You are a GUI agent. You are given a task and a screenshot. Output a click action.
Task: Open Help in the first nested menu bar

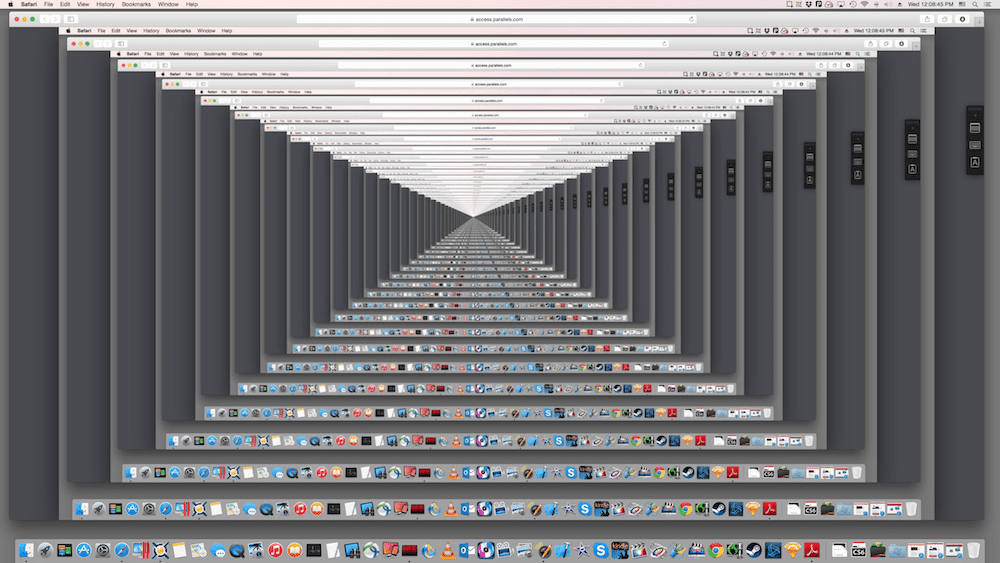226,31
